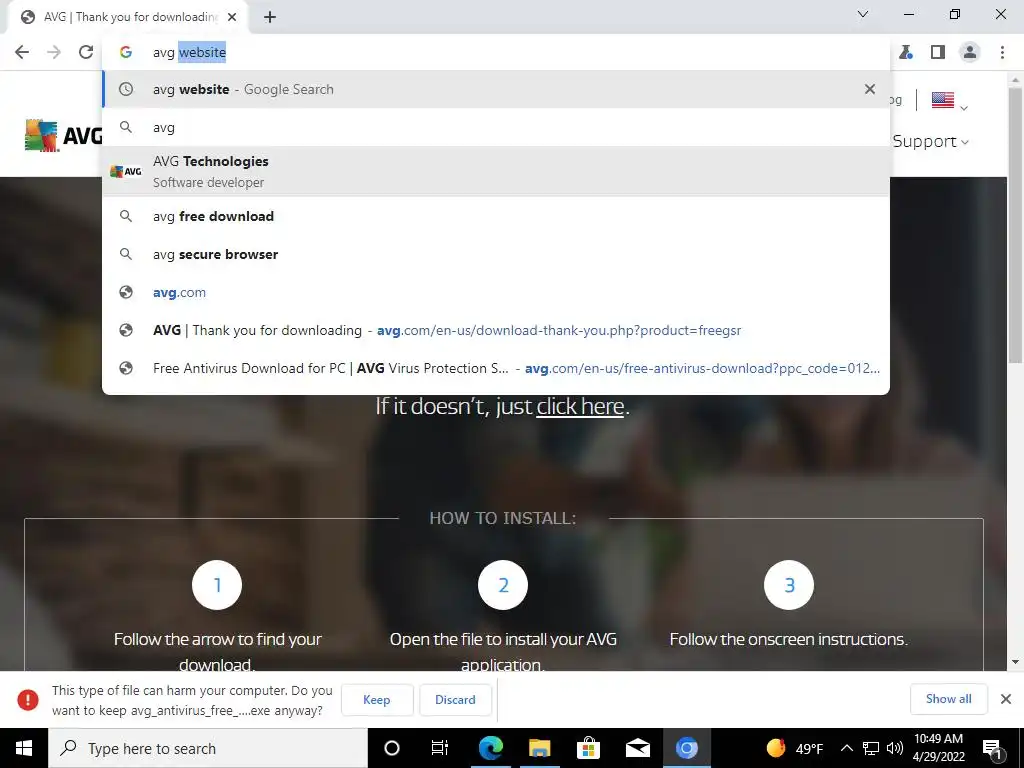The height and width of the screenshot is (768, 1024).
Task: Open the Chrome Labs flask icon
Action: point(906,52)
